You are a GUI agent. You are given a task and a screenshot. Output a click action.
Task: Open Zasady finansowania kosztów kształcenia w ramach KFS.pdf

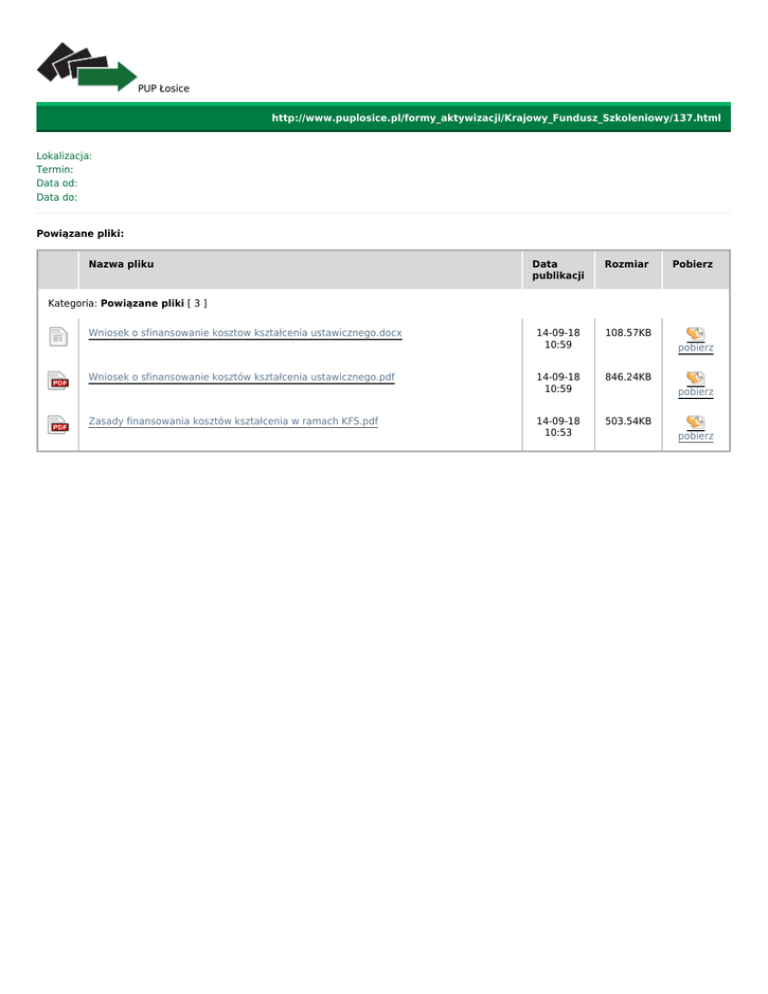click(x=233, y=421)
